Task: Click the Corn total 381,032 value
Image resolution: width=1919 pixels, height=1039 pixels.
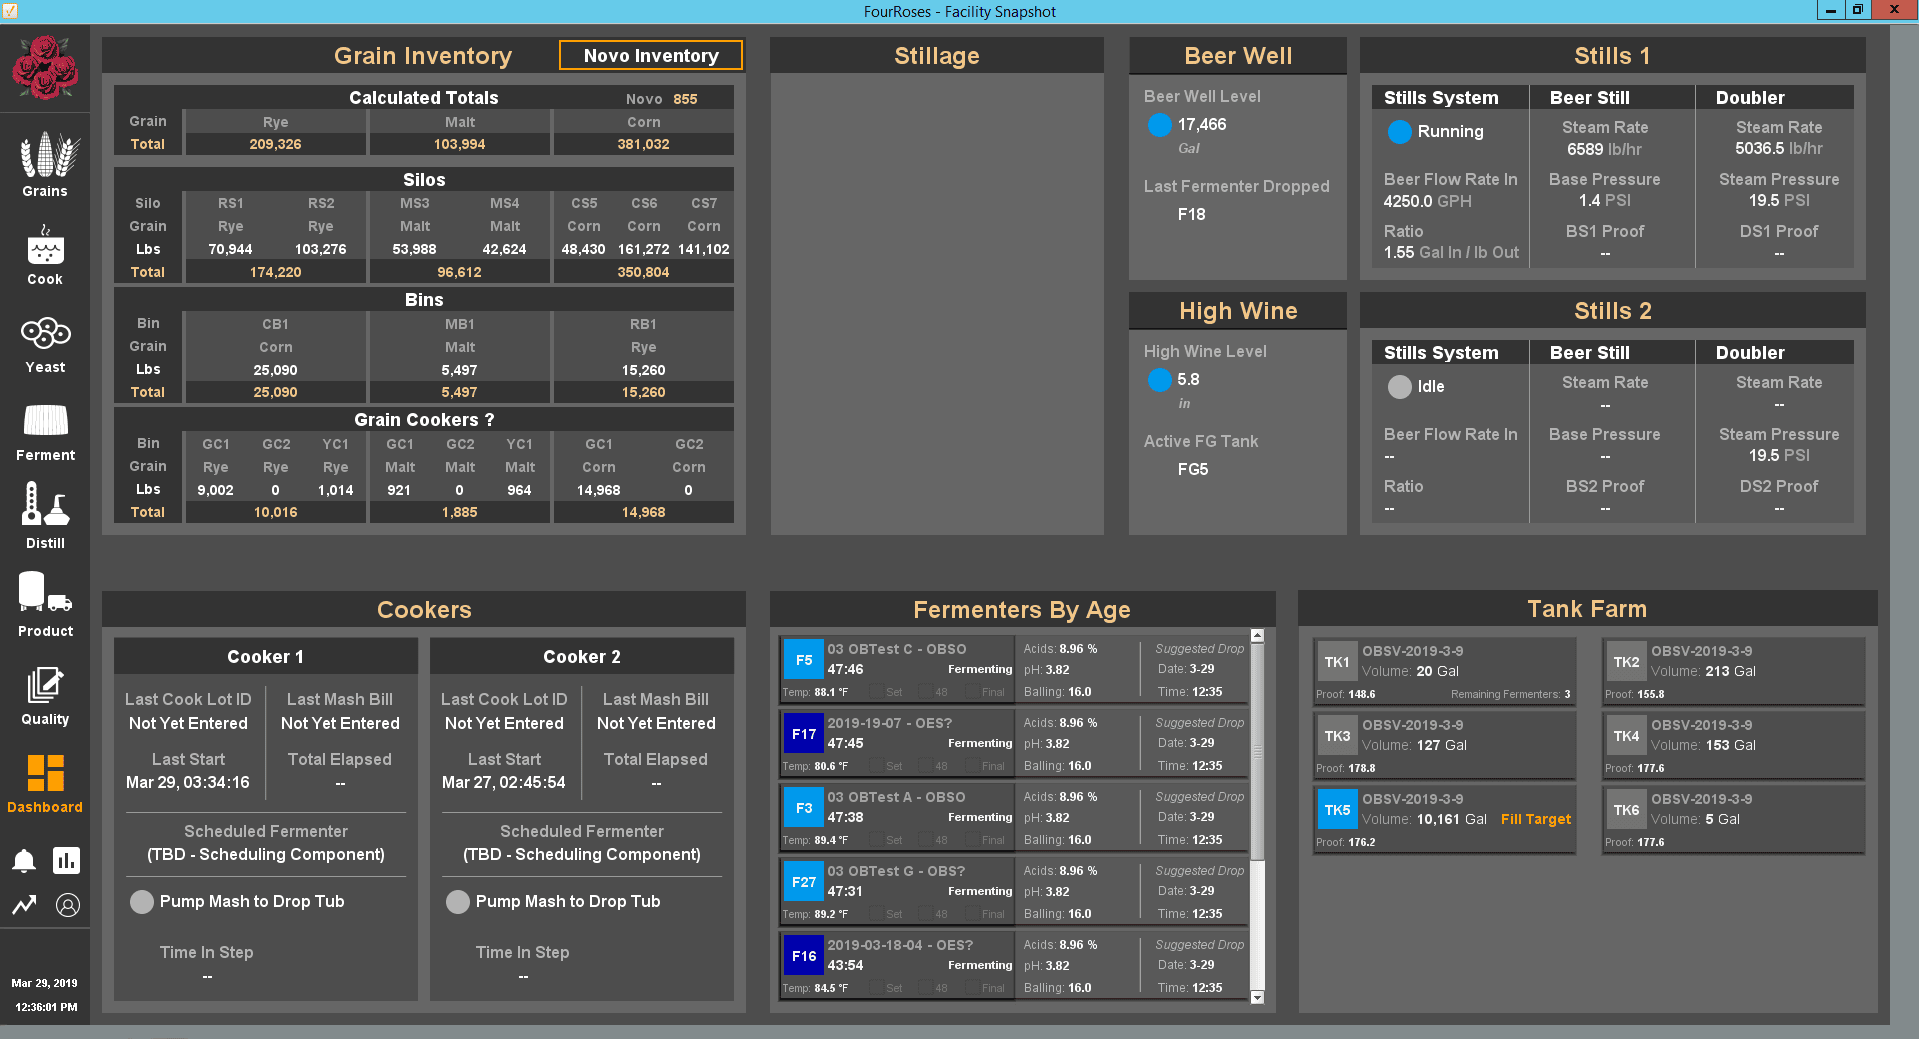Action: [643, 144]
